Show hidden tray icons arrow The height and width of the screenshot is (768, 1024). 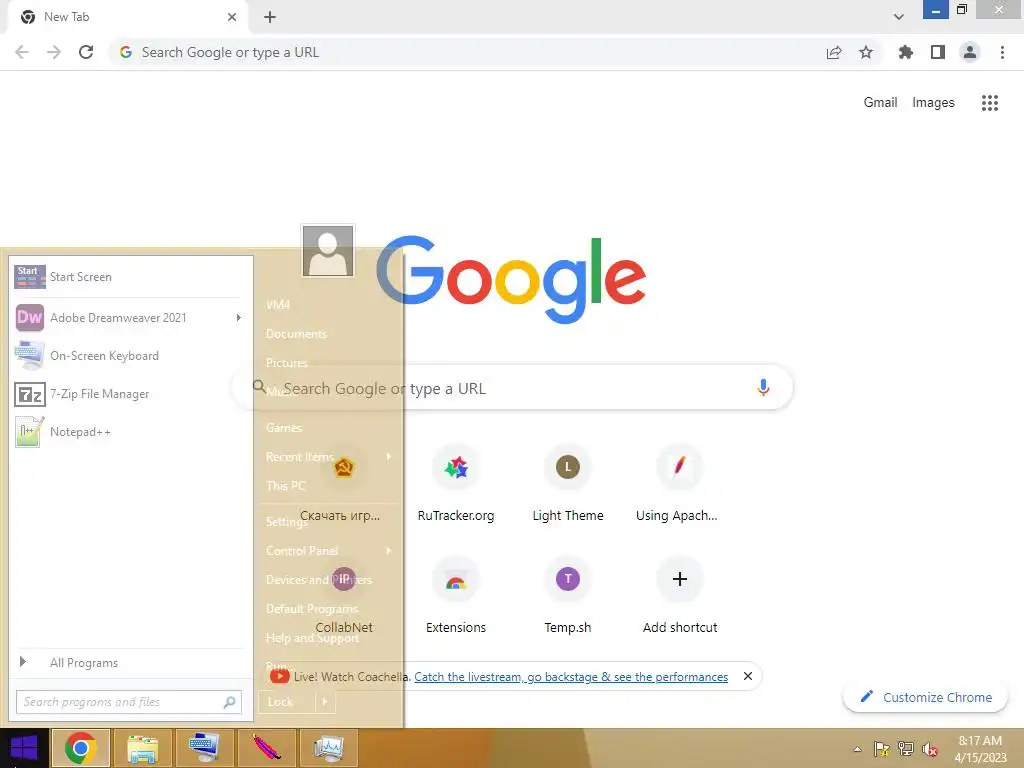pos(857,749)
